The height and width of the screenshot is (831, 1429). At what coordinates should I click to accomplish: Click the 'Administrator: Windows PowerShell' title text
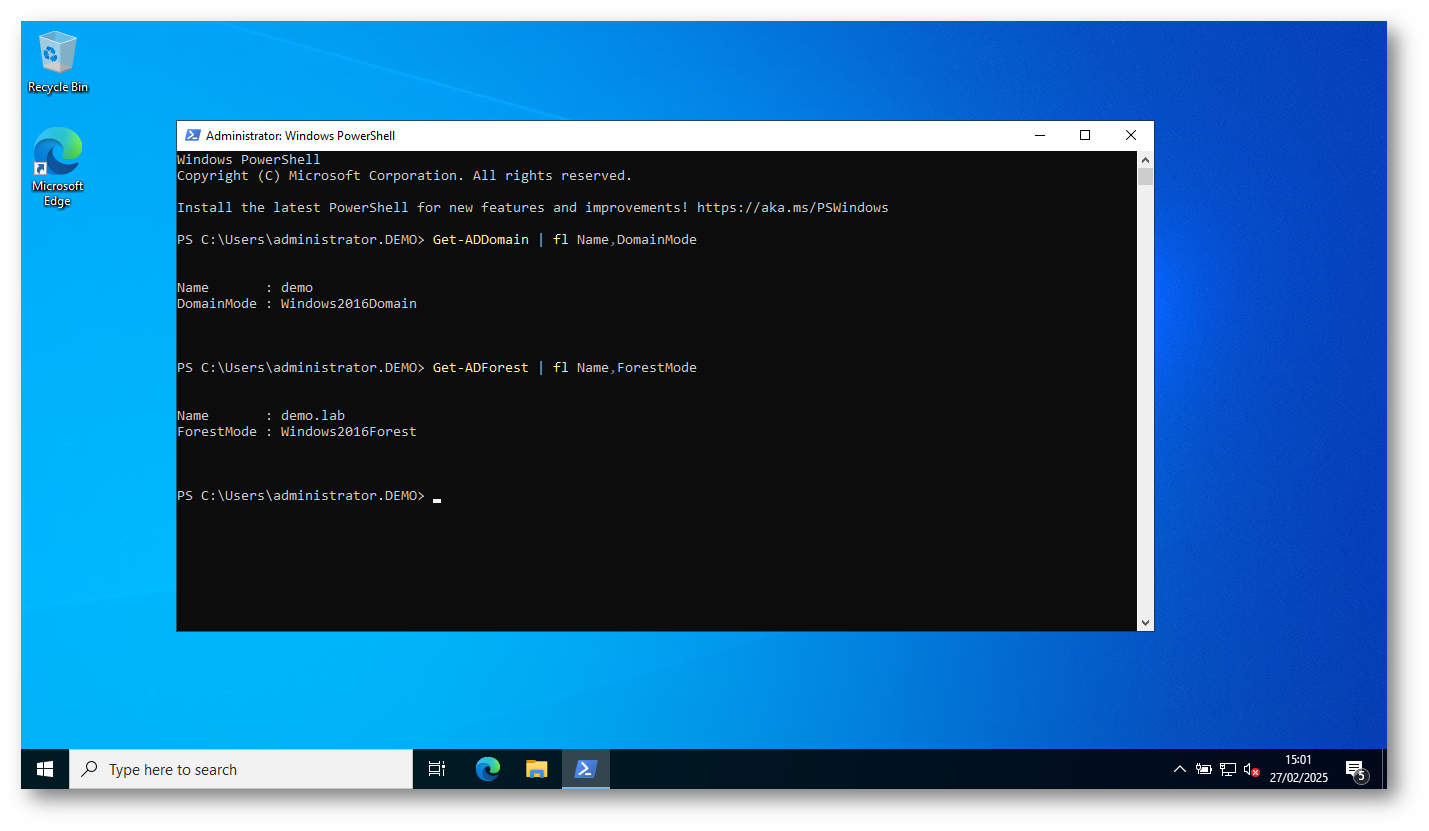click(300, 136)
